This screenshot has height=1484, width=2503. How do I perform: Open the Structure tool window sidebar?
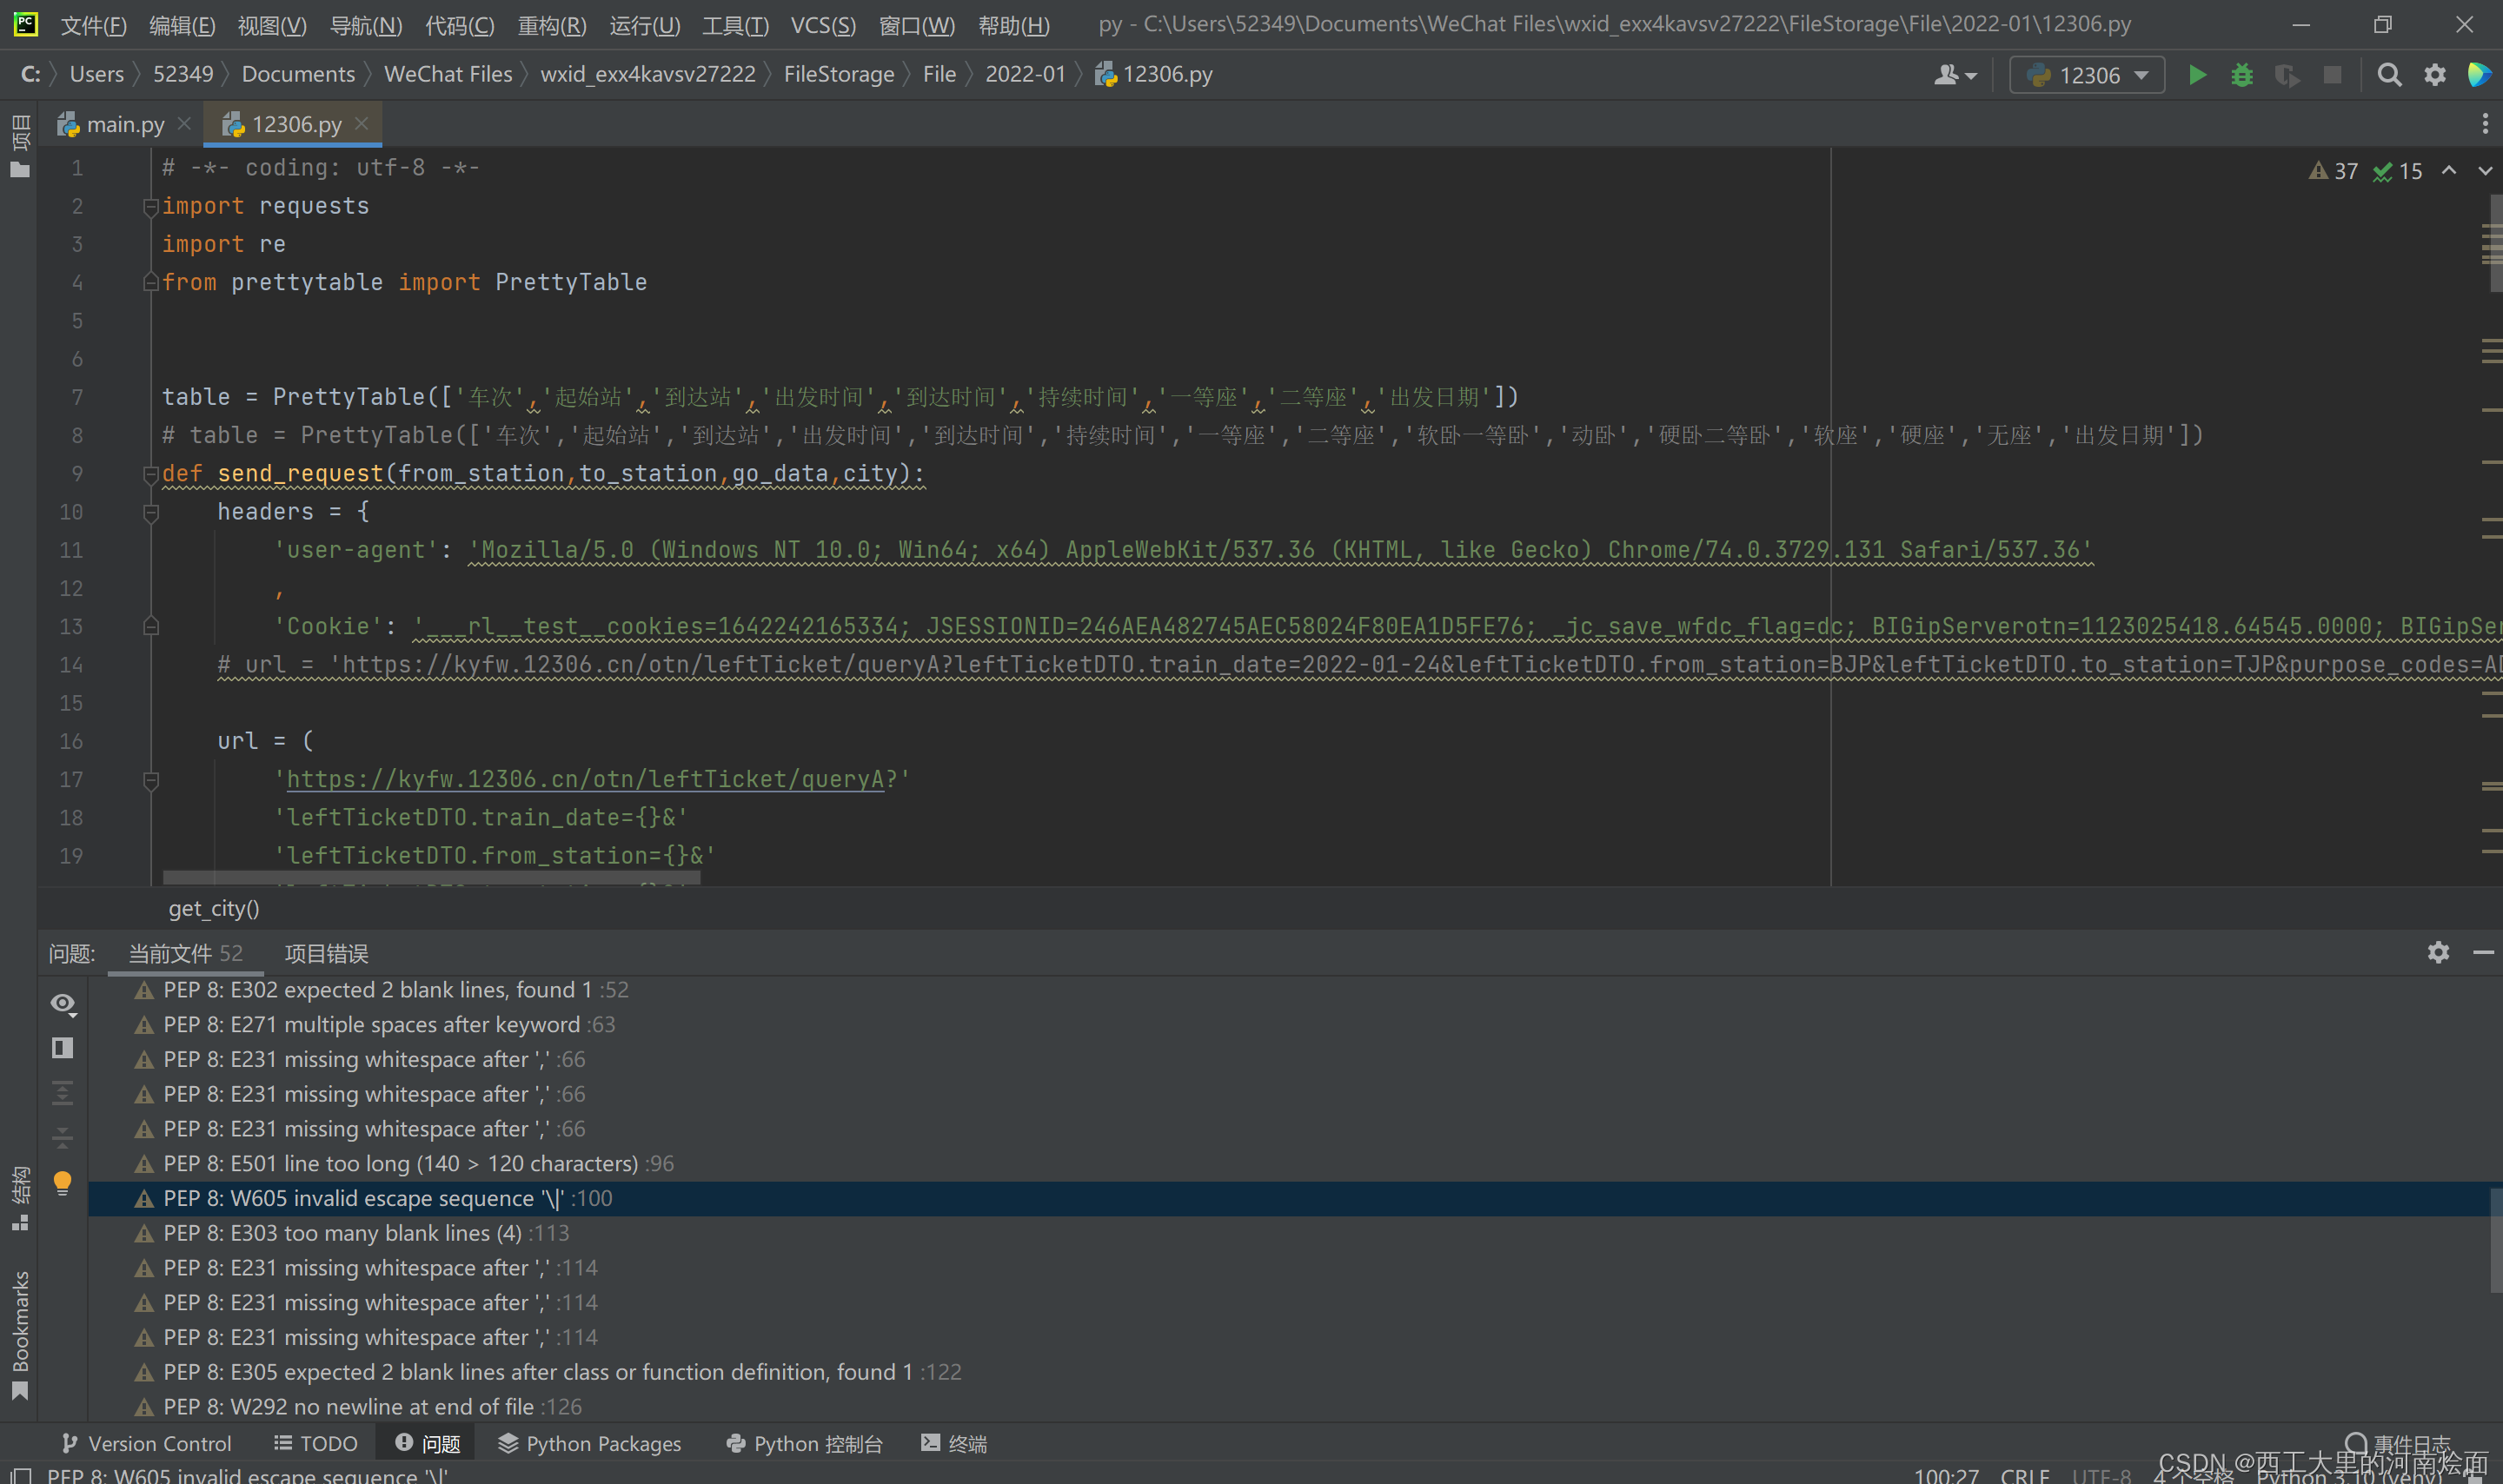click(x=20, y=1198)
